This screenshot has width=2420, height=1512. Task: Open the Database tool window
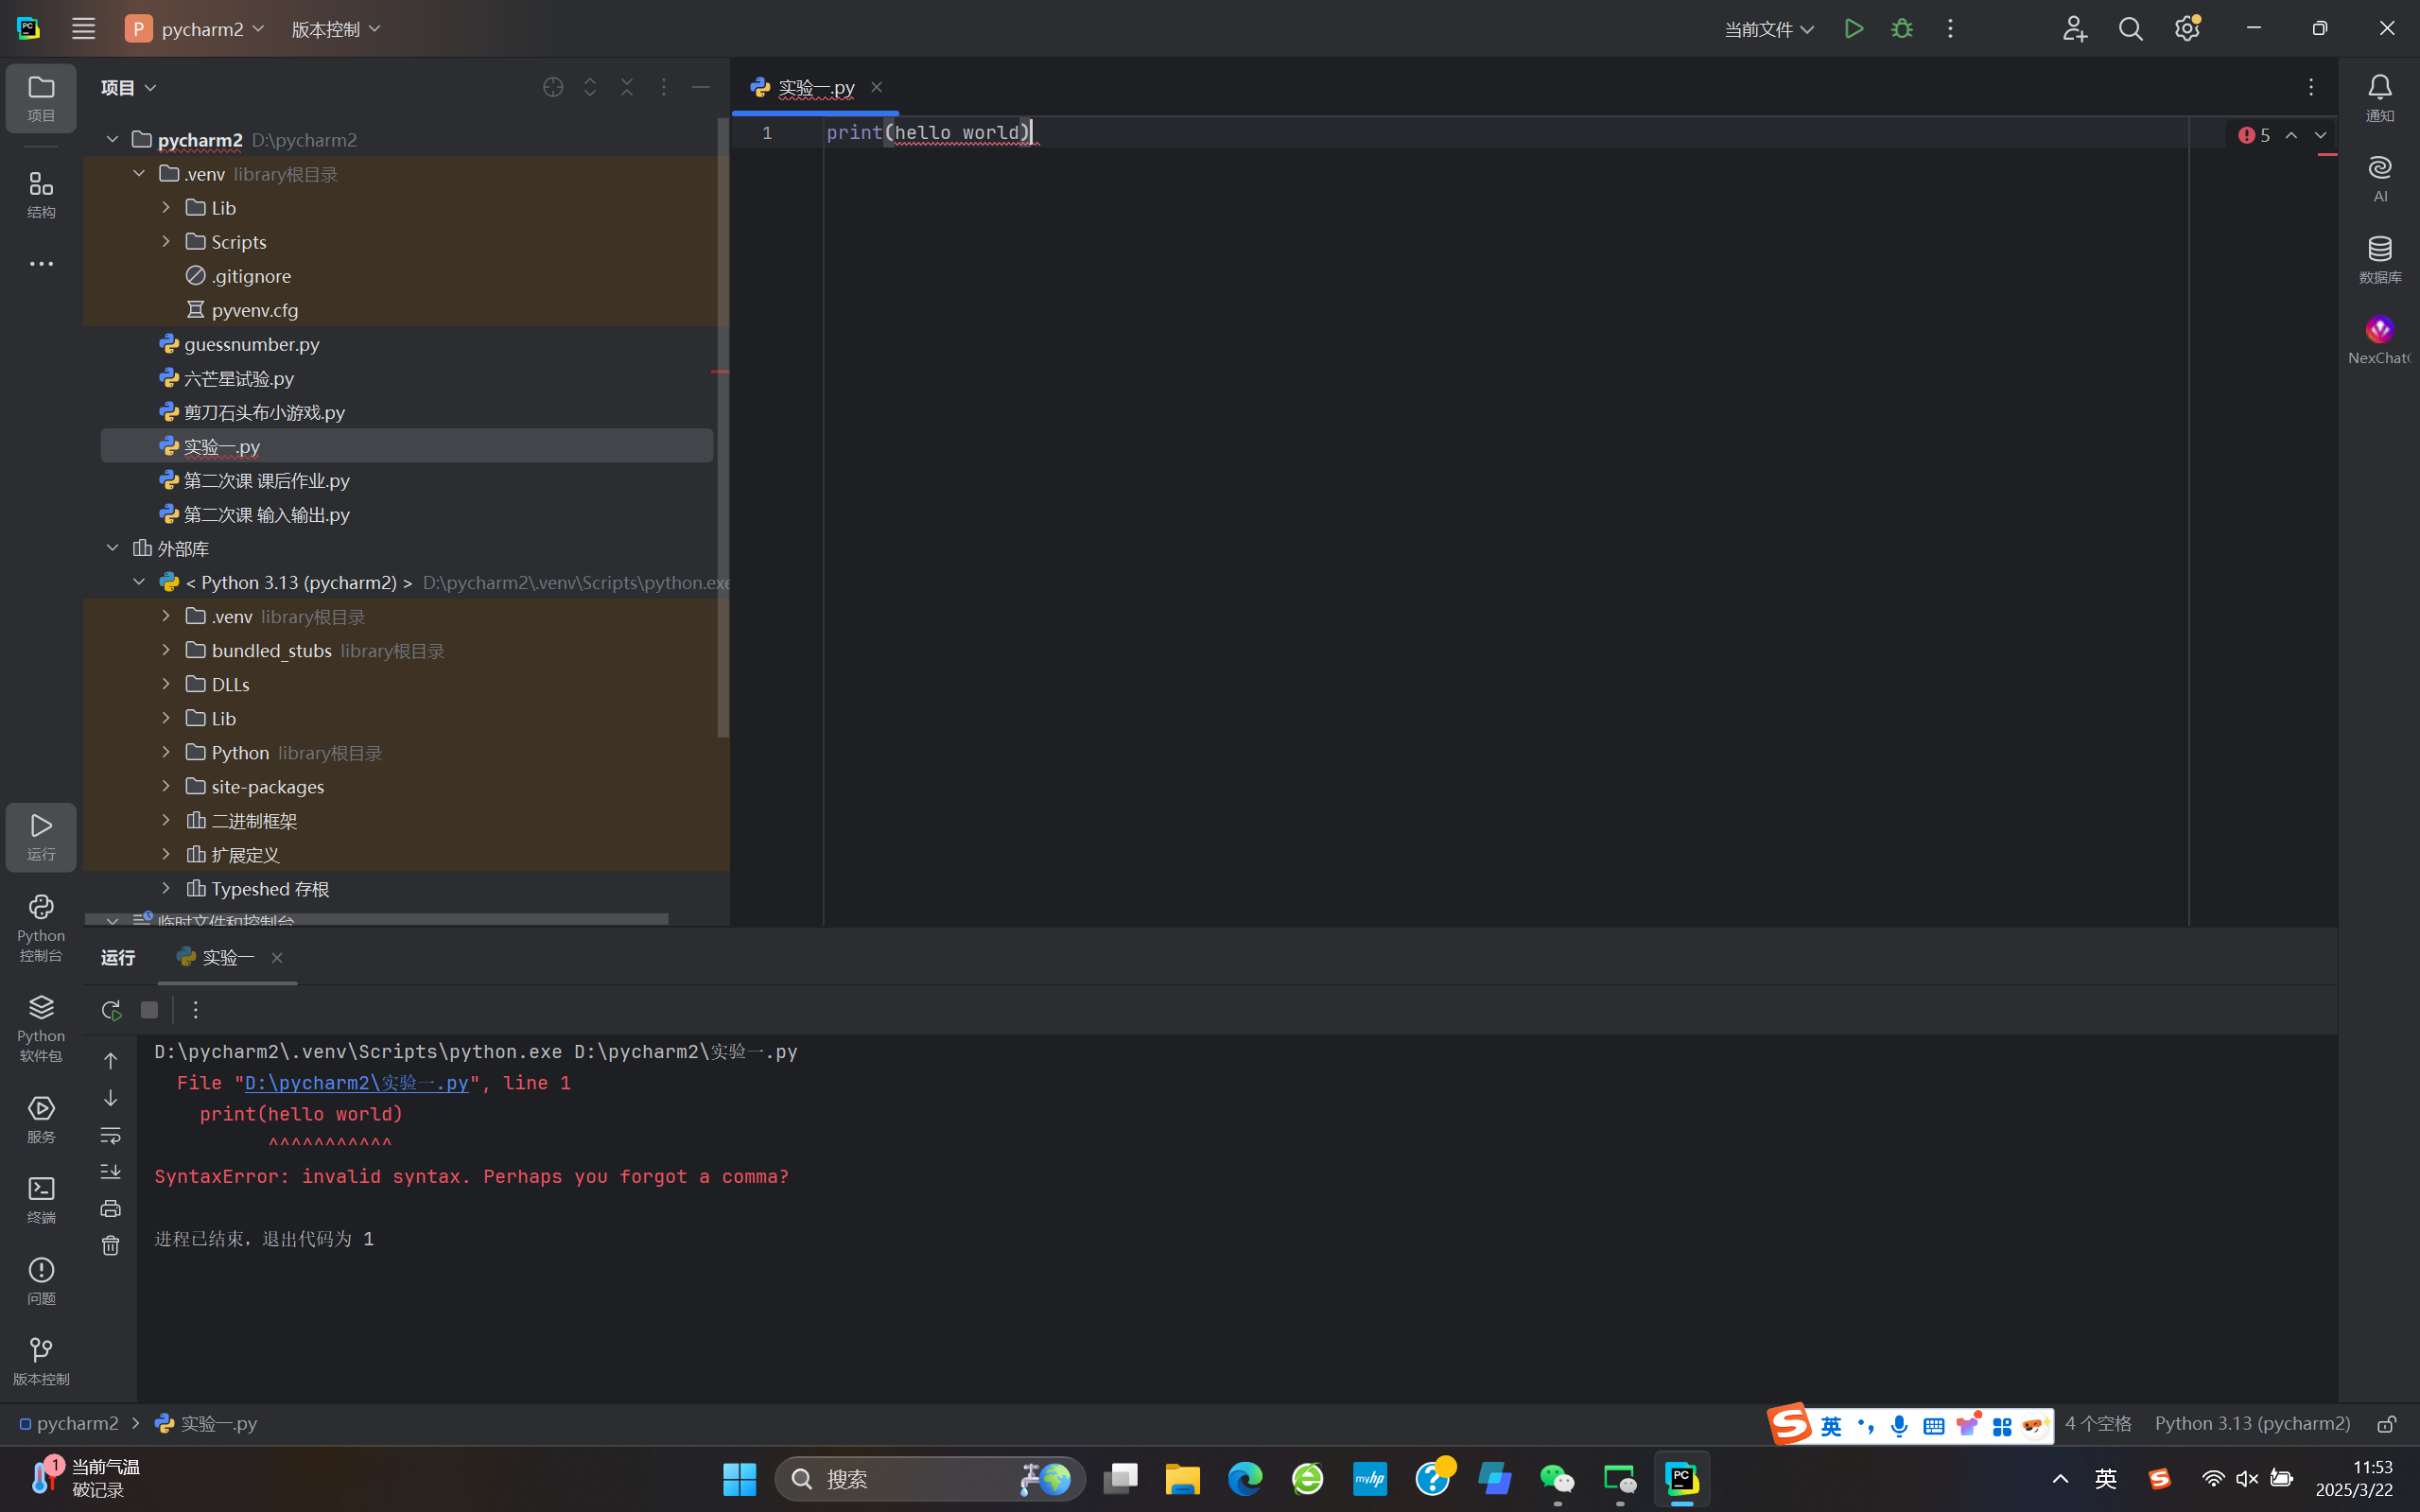click(2379, 258)
